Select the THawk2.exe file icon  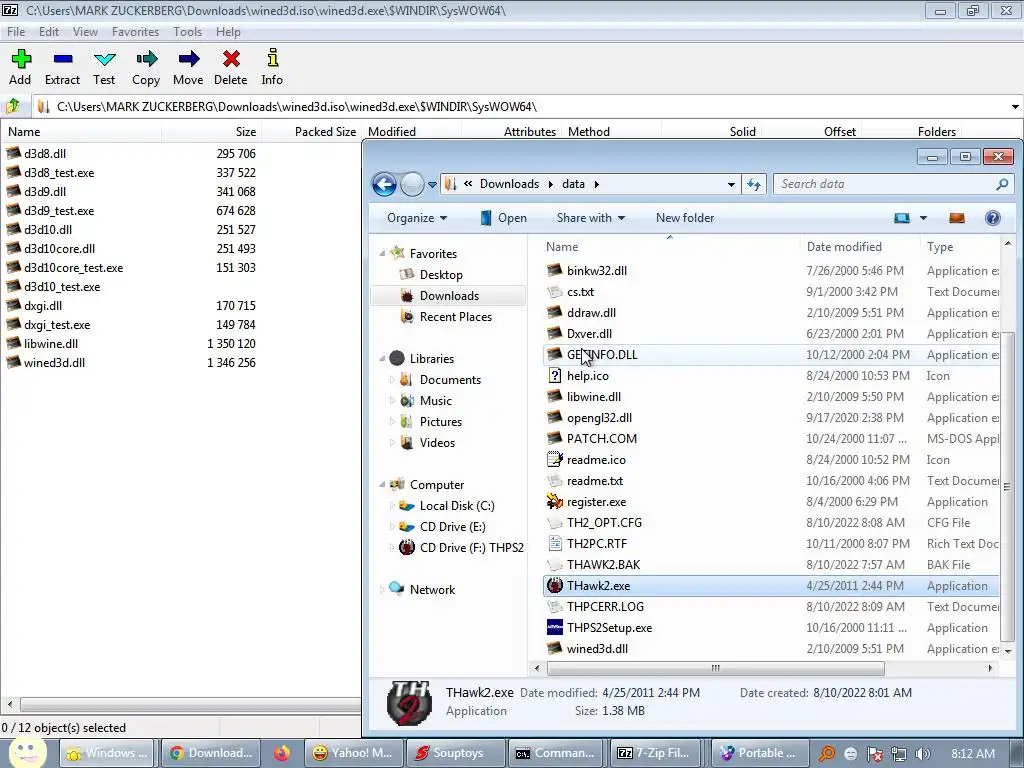click(x=554, y=586)
